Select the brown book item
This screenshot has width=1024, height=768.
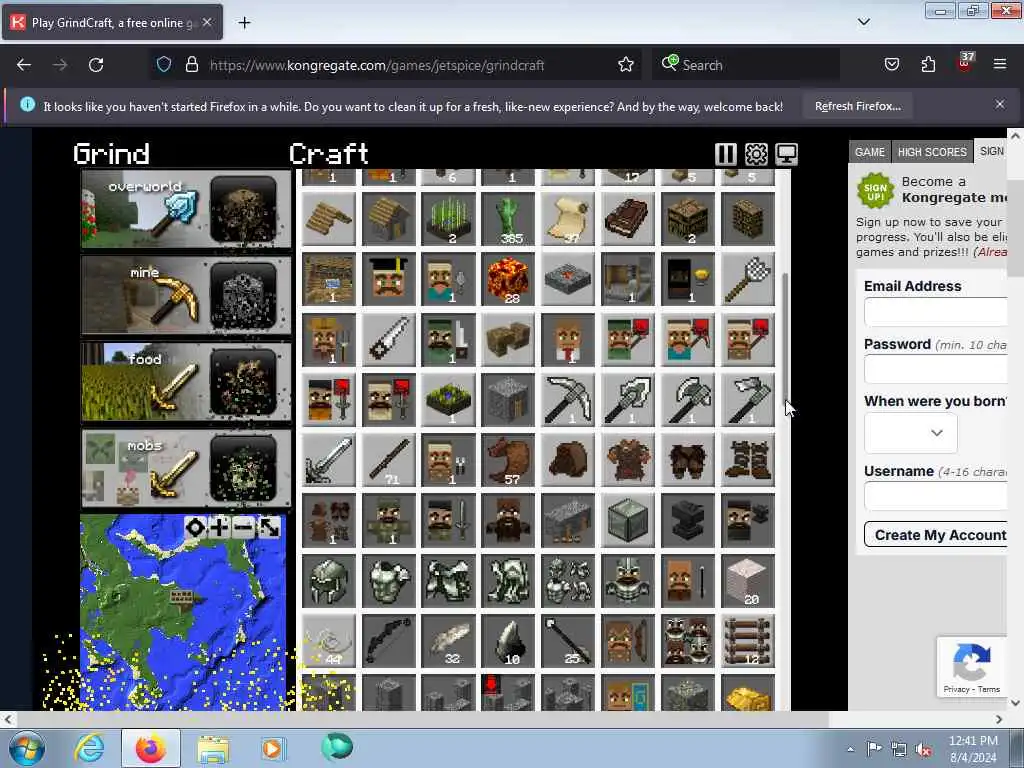[x=628, y=219]
